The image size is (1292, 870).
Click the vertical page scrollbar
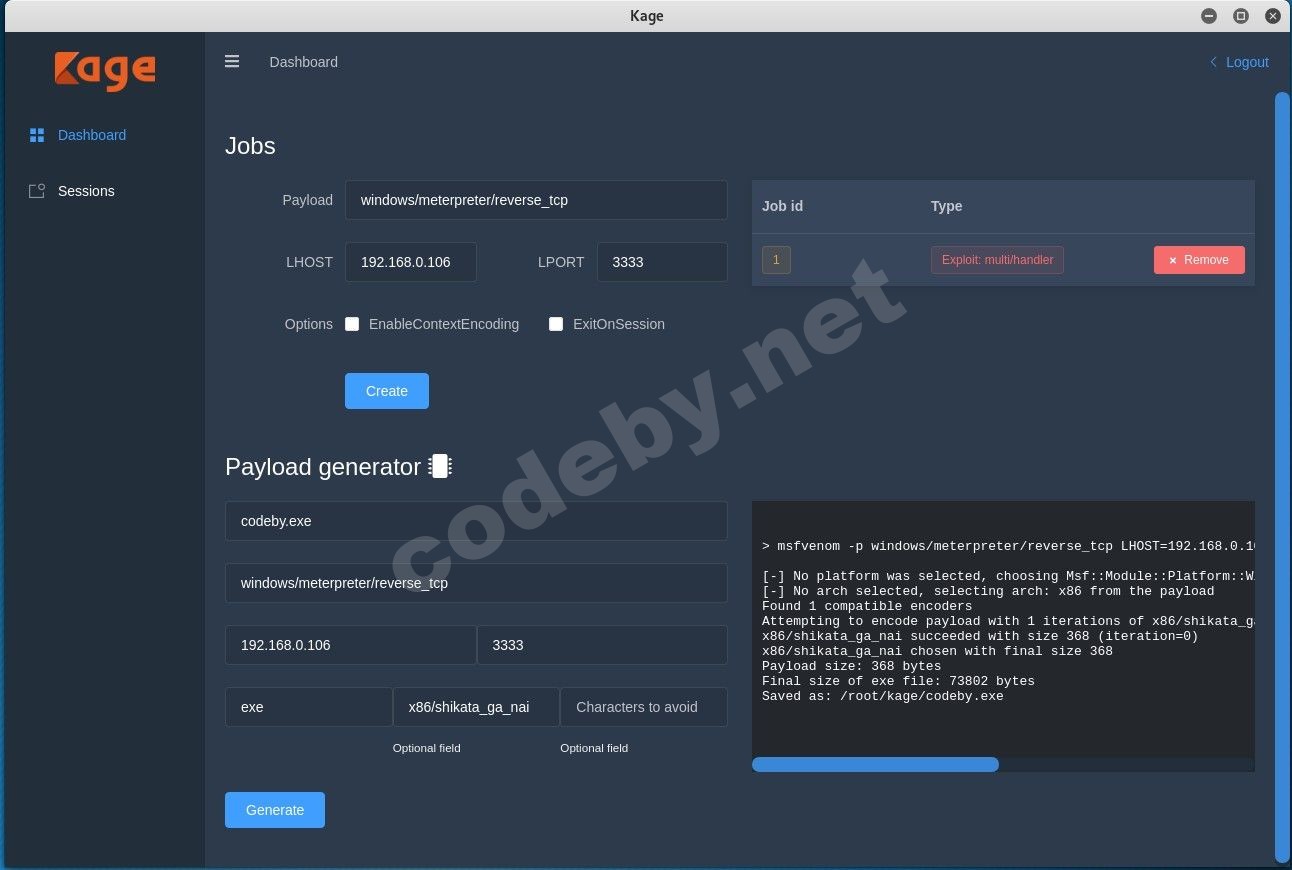[1282, 477]
